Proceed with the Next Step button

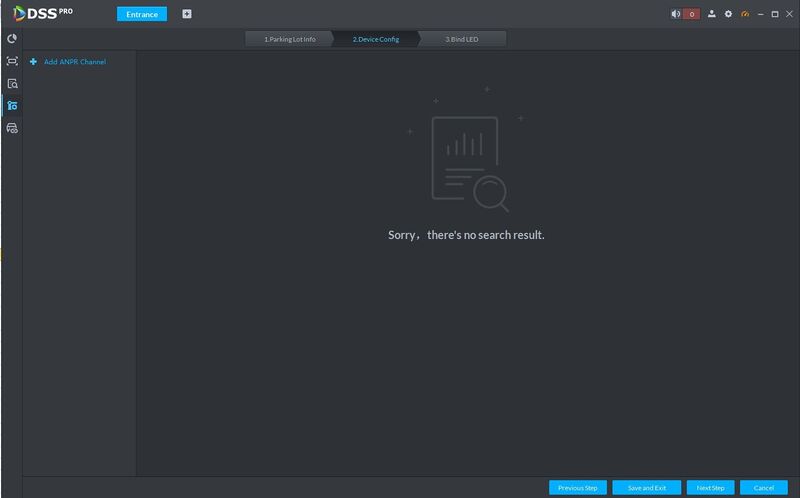pos(710,488)
